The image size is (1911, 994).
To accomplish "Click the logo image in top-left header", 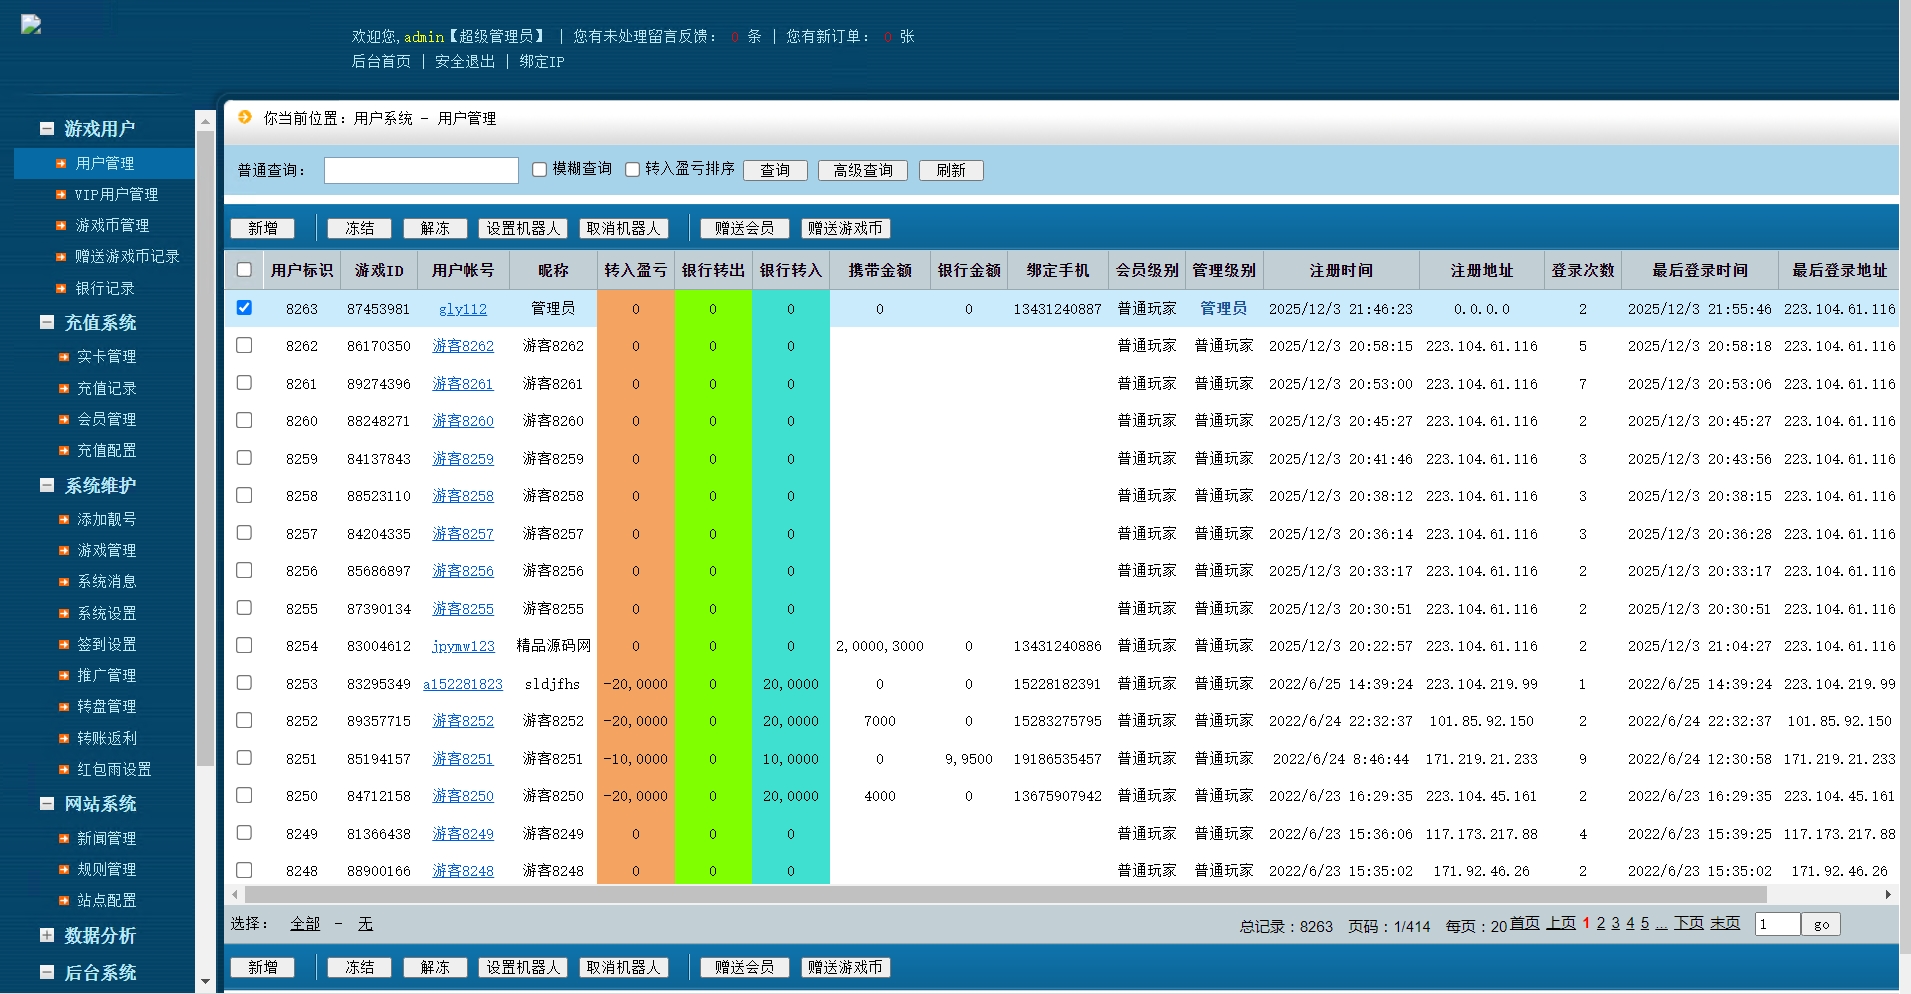I will click(x=31, y=26).
